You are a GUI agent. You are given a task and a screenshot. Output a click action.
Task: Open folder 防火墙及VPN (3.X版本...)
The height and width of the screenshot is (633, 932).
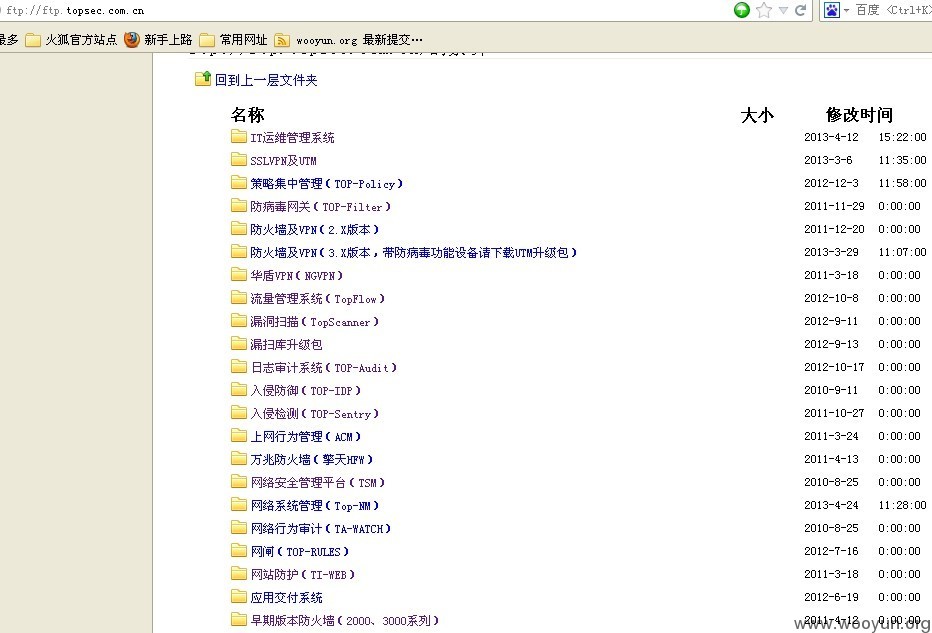tap(413, 253)
